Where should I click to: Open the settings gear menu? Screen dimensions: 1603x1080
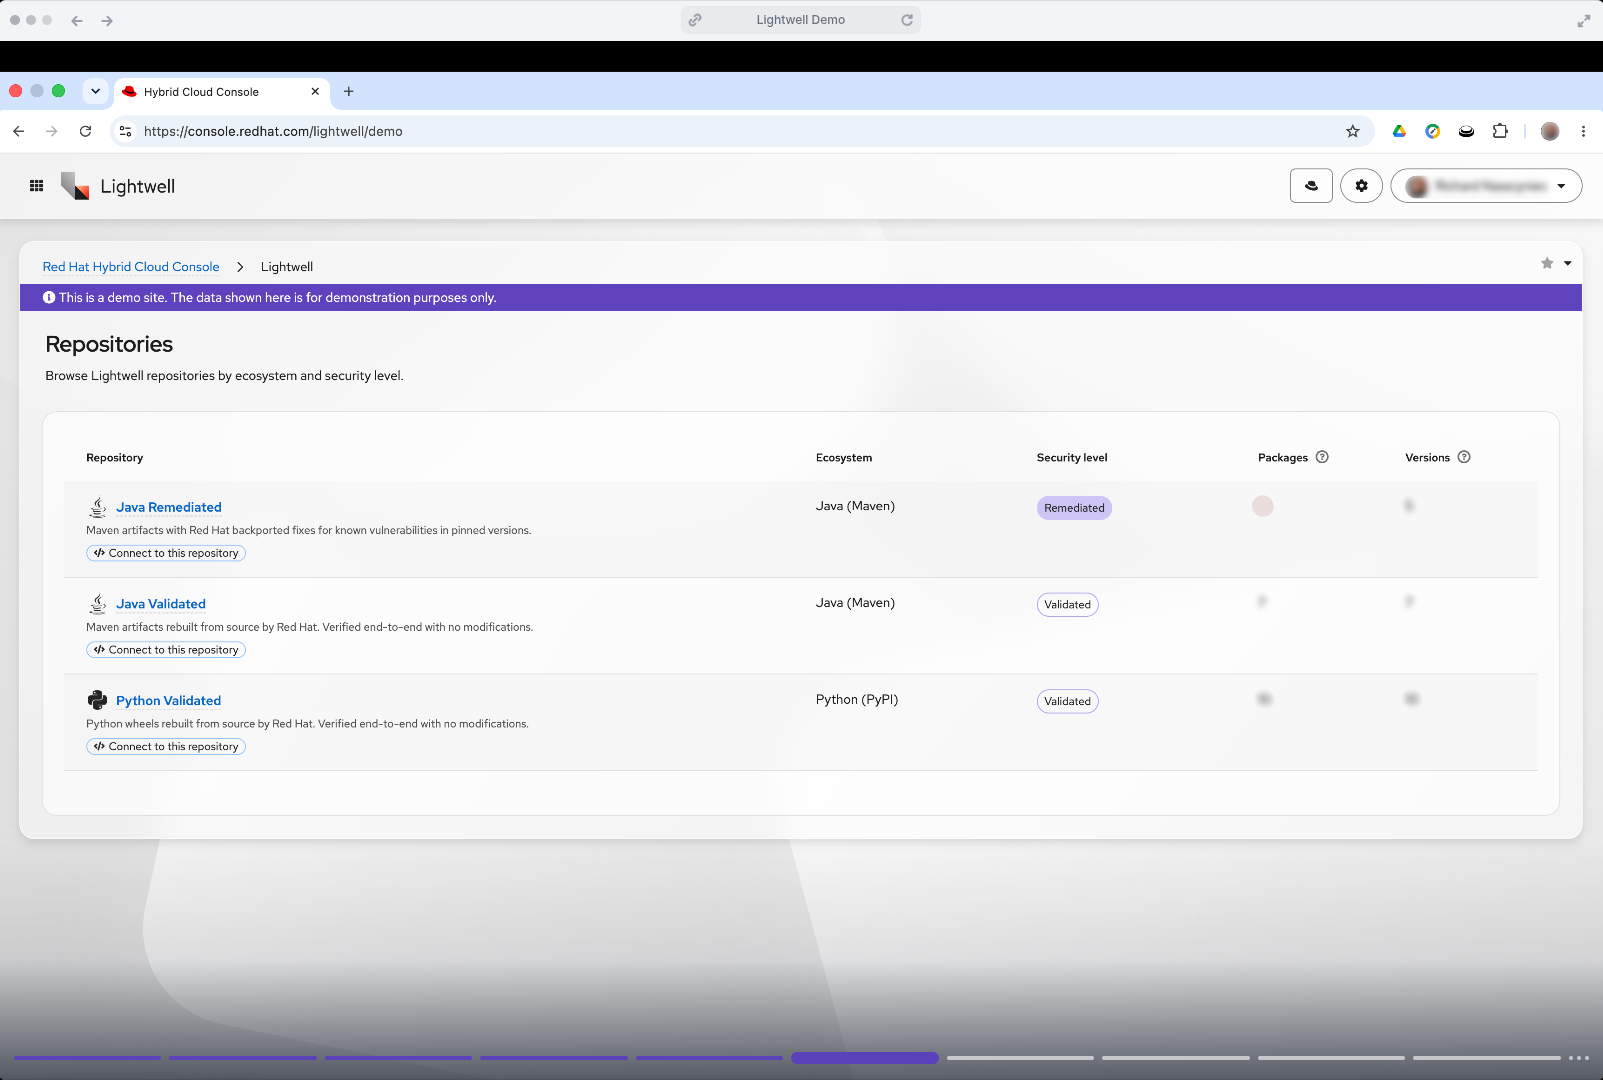(1361, 186)
